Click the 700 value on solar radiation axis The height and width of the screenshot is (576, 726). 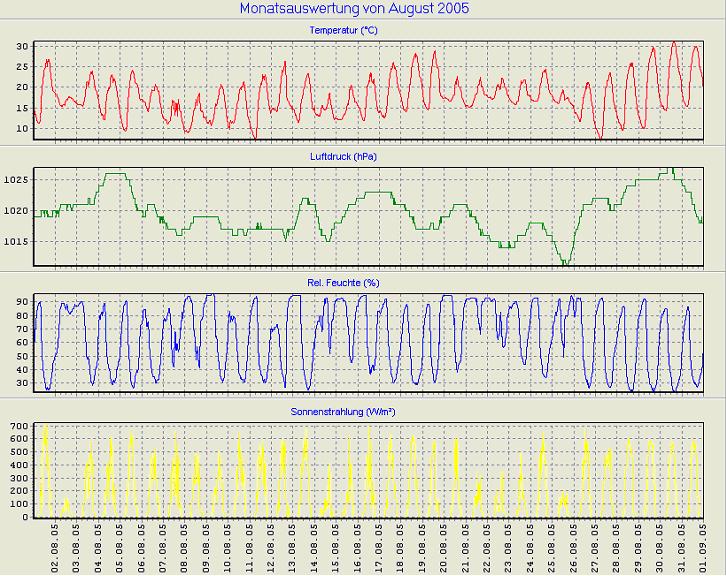click(20, 427)
